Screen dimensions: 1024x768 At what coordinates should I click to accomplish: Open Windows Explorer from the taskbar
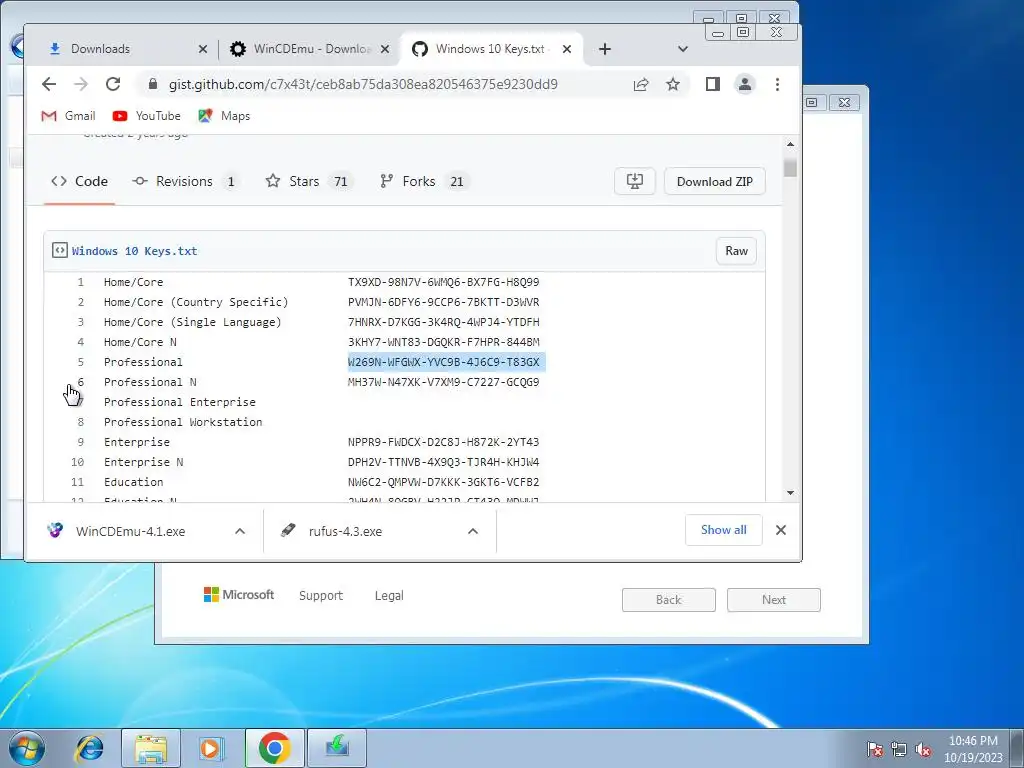[x=151, y=748]
